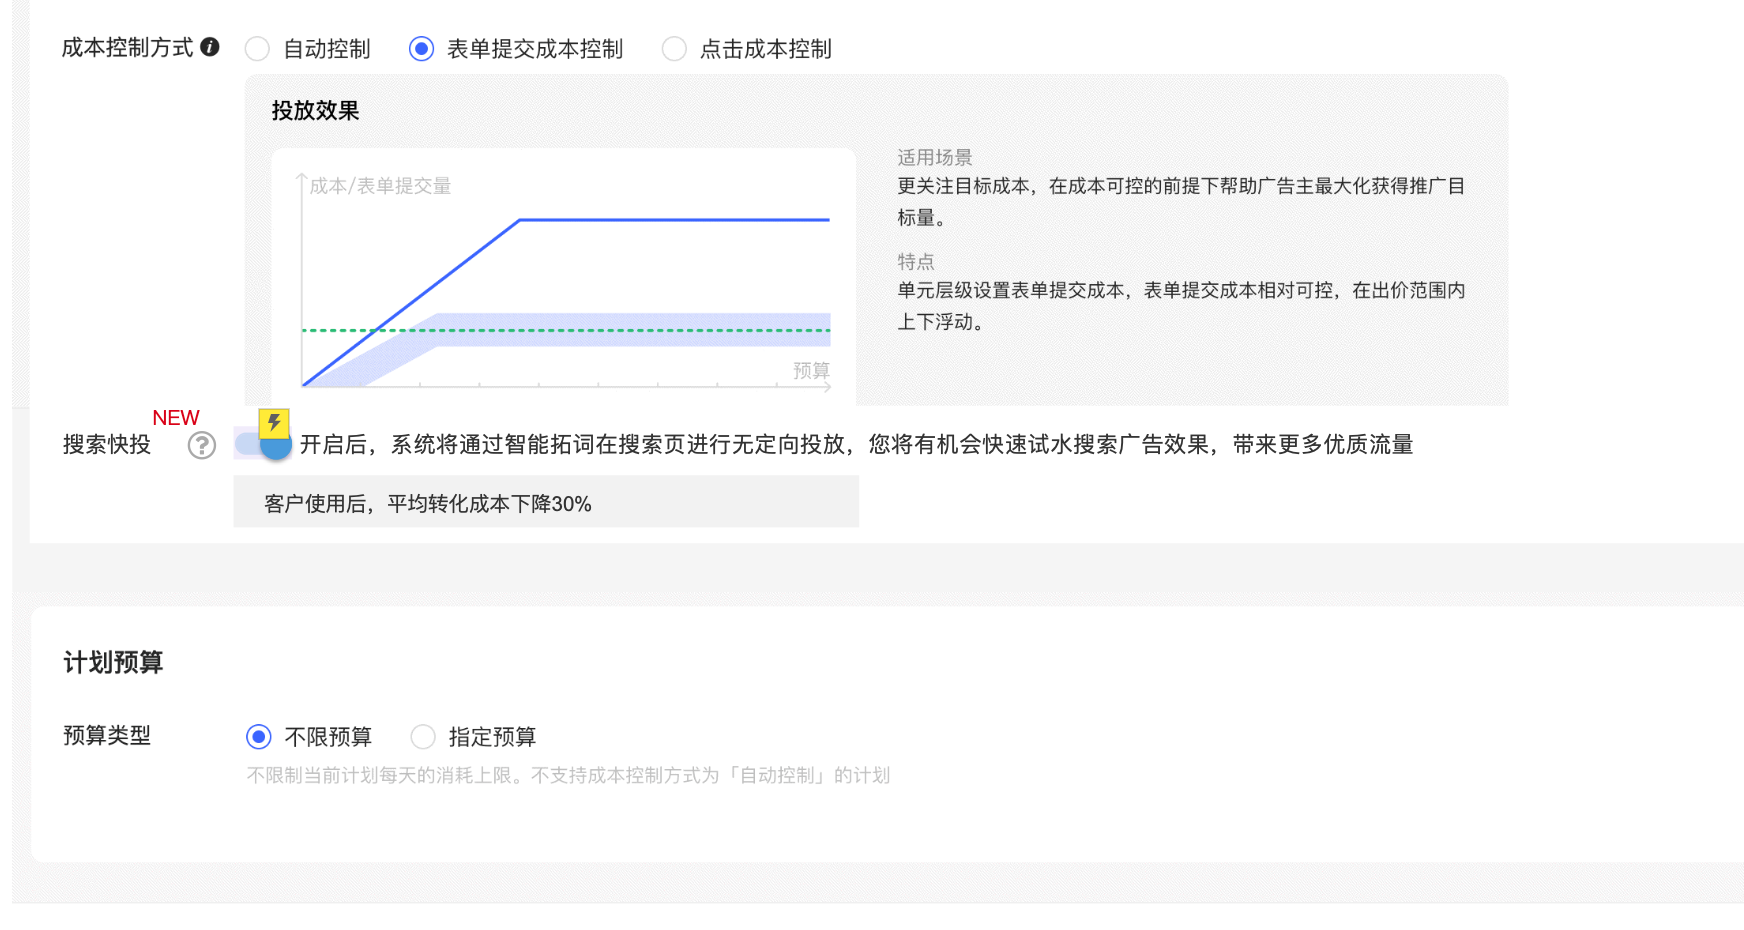Choose 点击成本控制 cost control mode

[x=674, y=47]
